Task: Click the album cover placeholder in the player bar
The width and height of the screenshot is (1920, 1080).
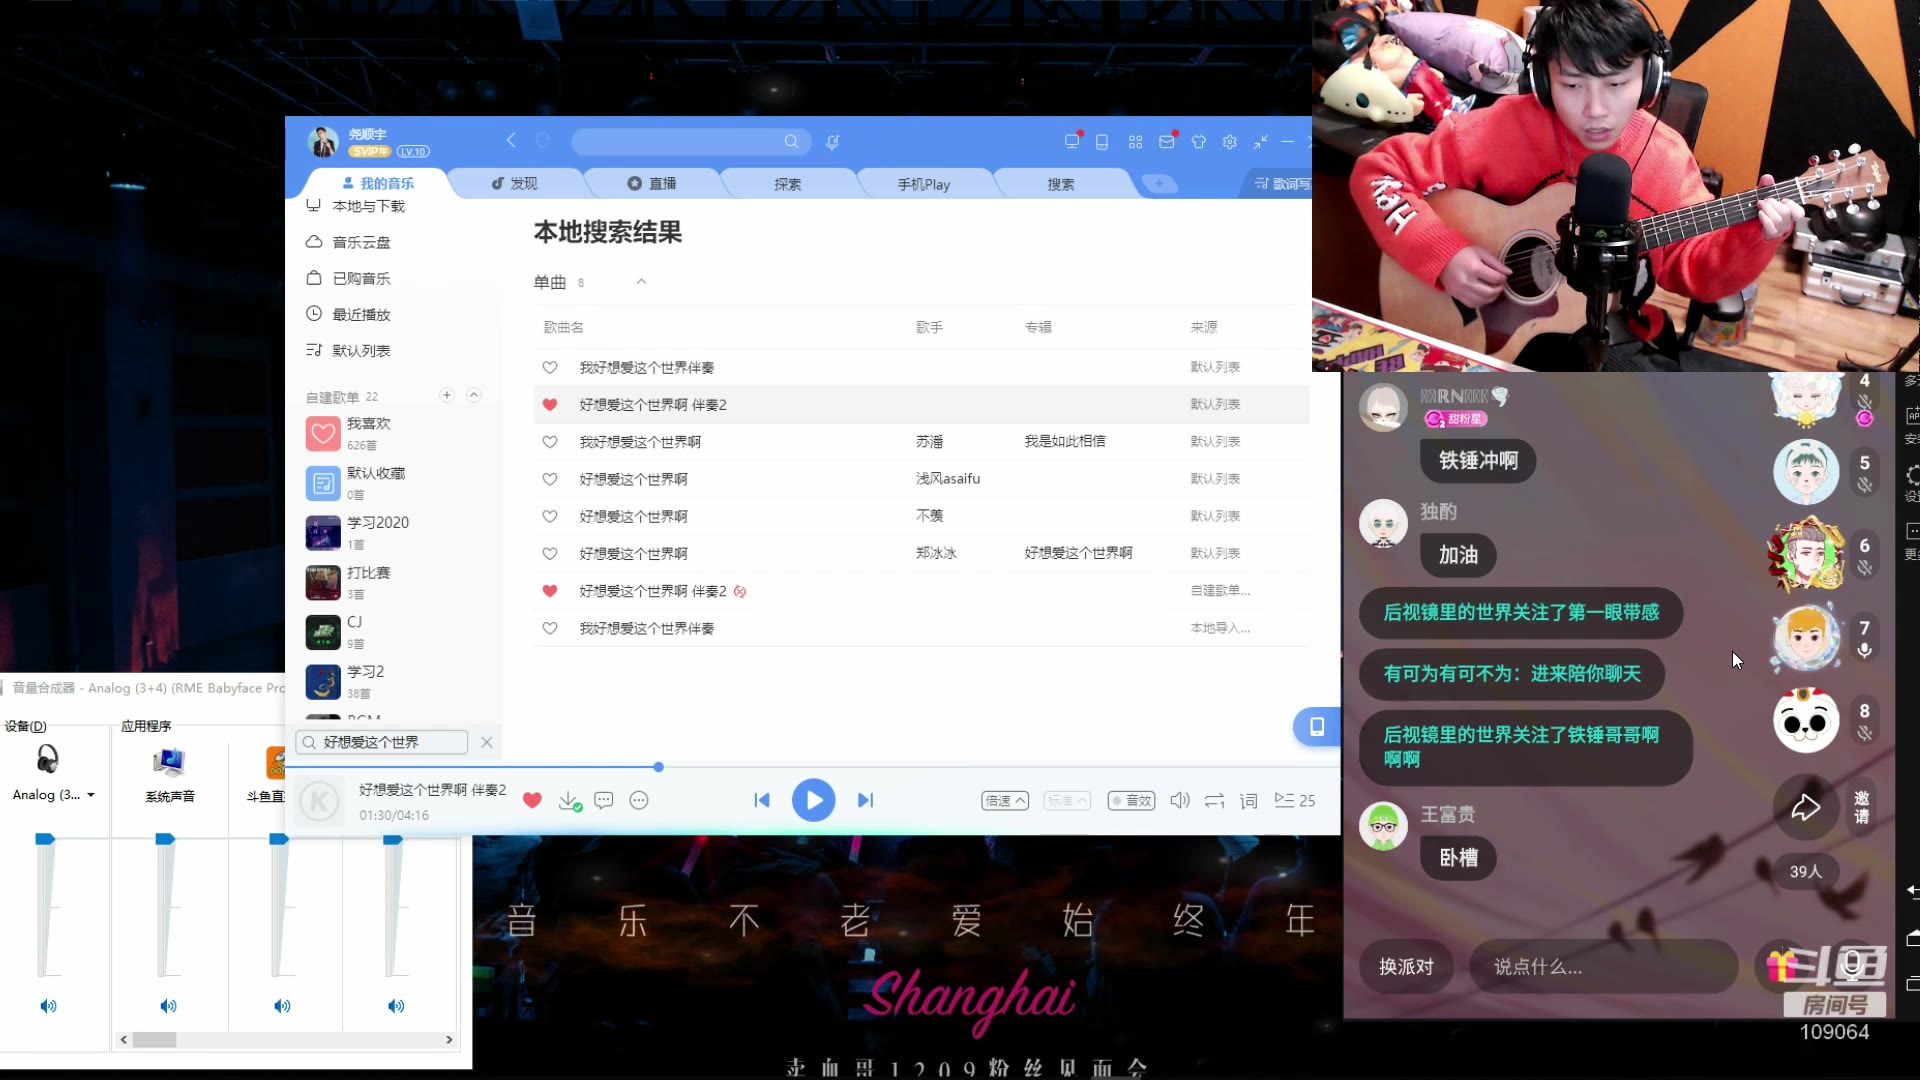Action: tap(320, 801)
